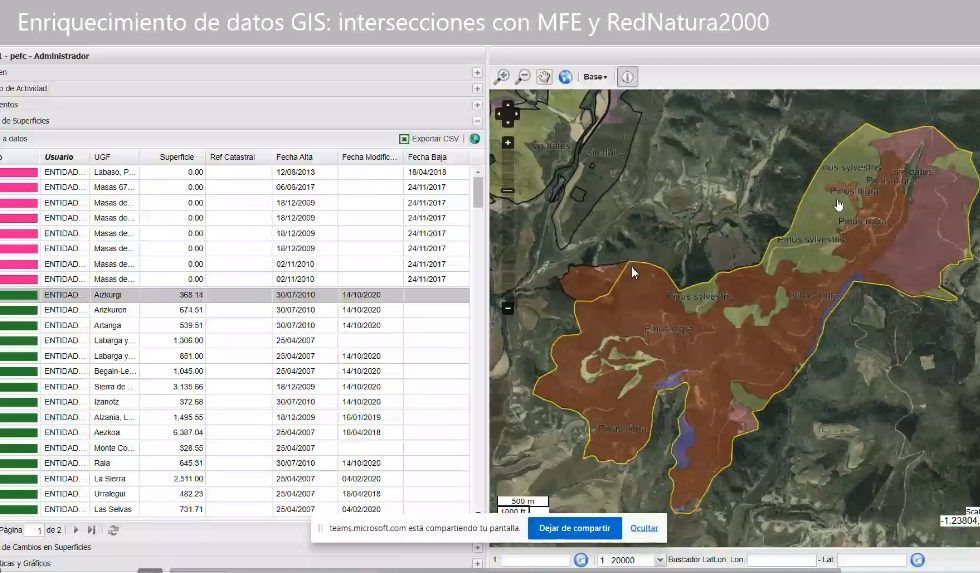Screen dimensions: 980x573
Task: Select the Las Selvas row
Action: pyautogui.click(x=234, y=509)
